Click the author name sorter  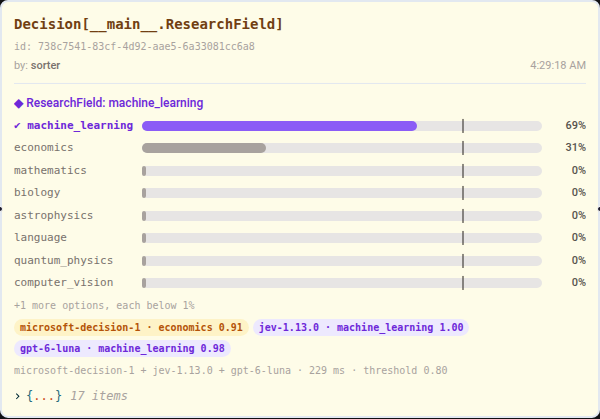pyautogui.click(x=46, y=65)
